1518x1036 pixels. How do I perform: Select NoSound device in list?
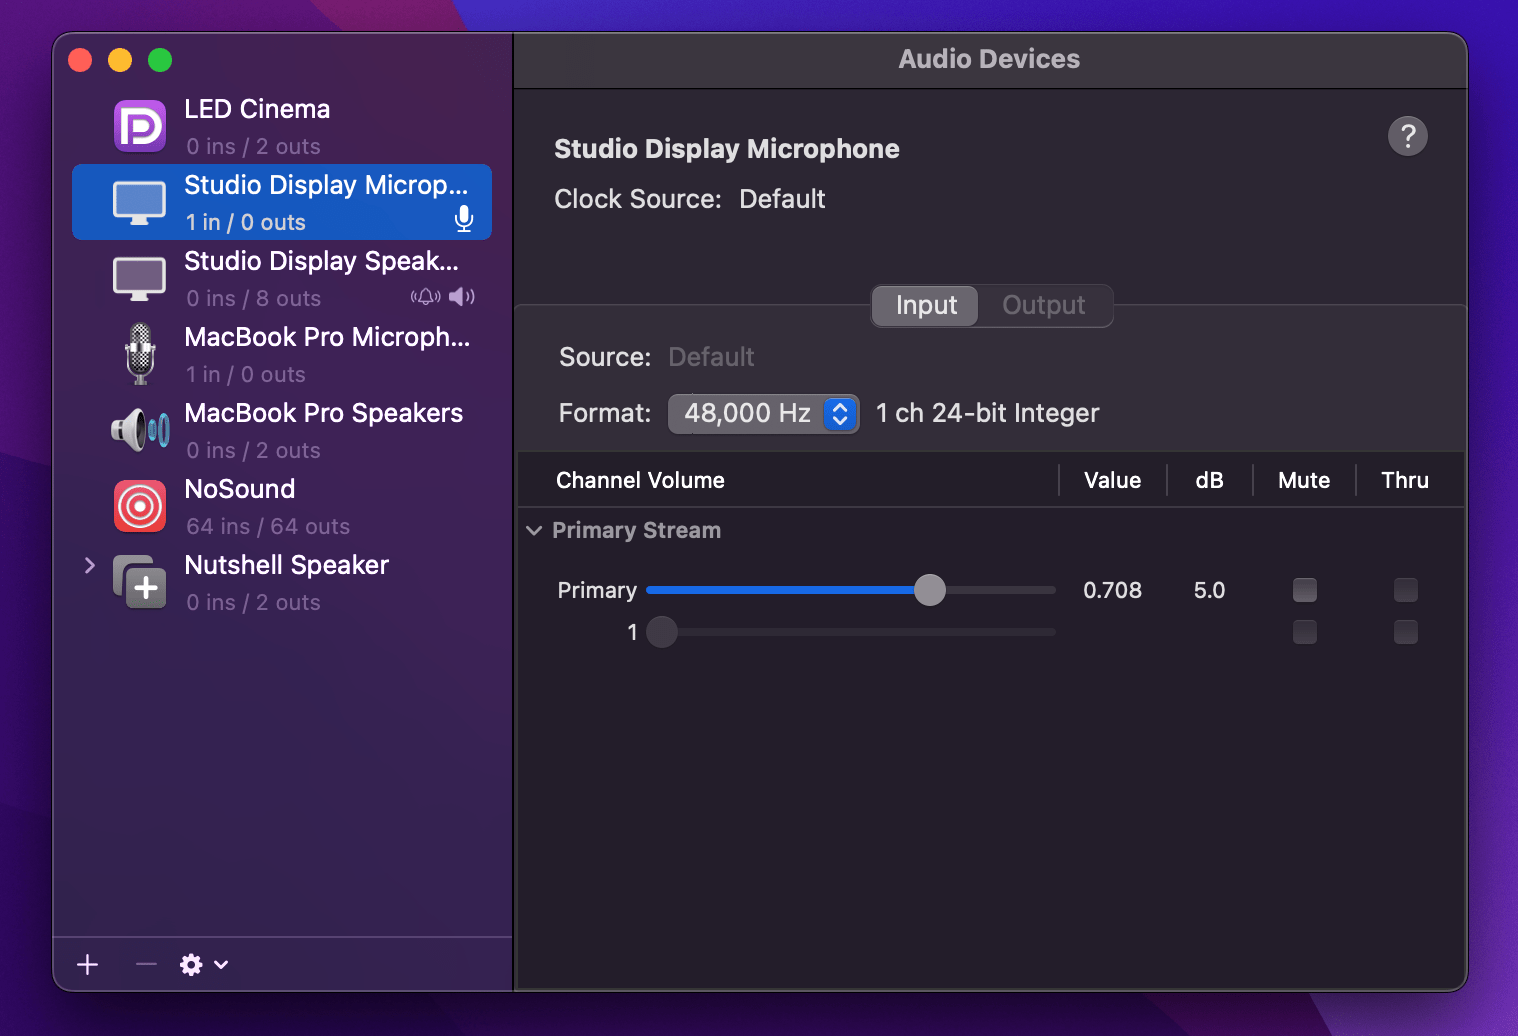(x=282, y=506)
